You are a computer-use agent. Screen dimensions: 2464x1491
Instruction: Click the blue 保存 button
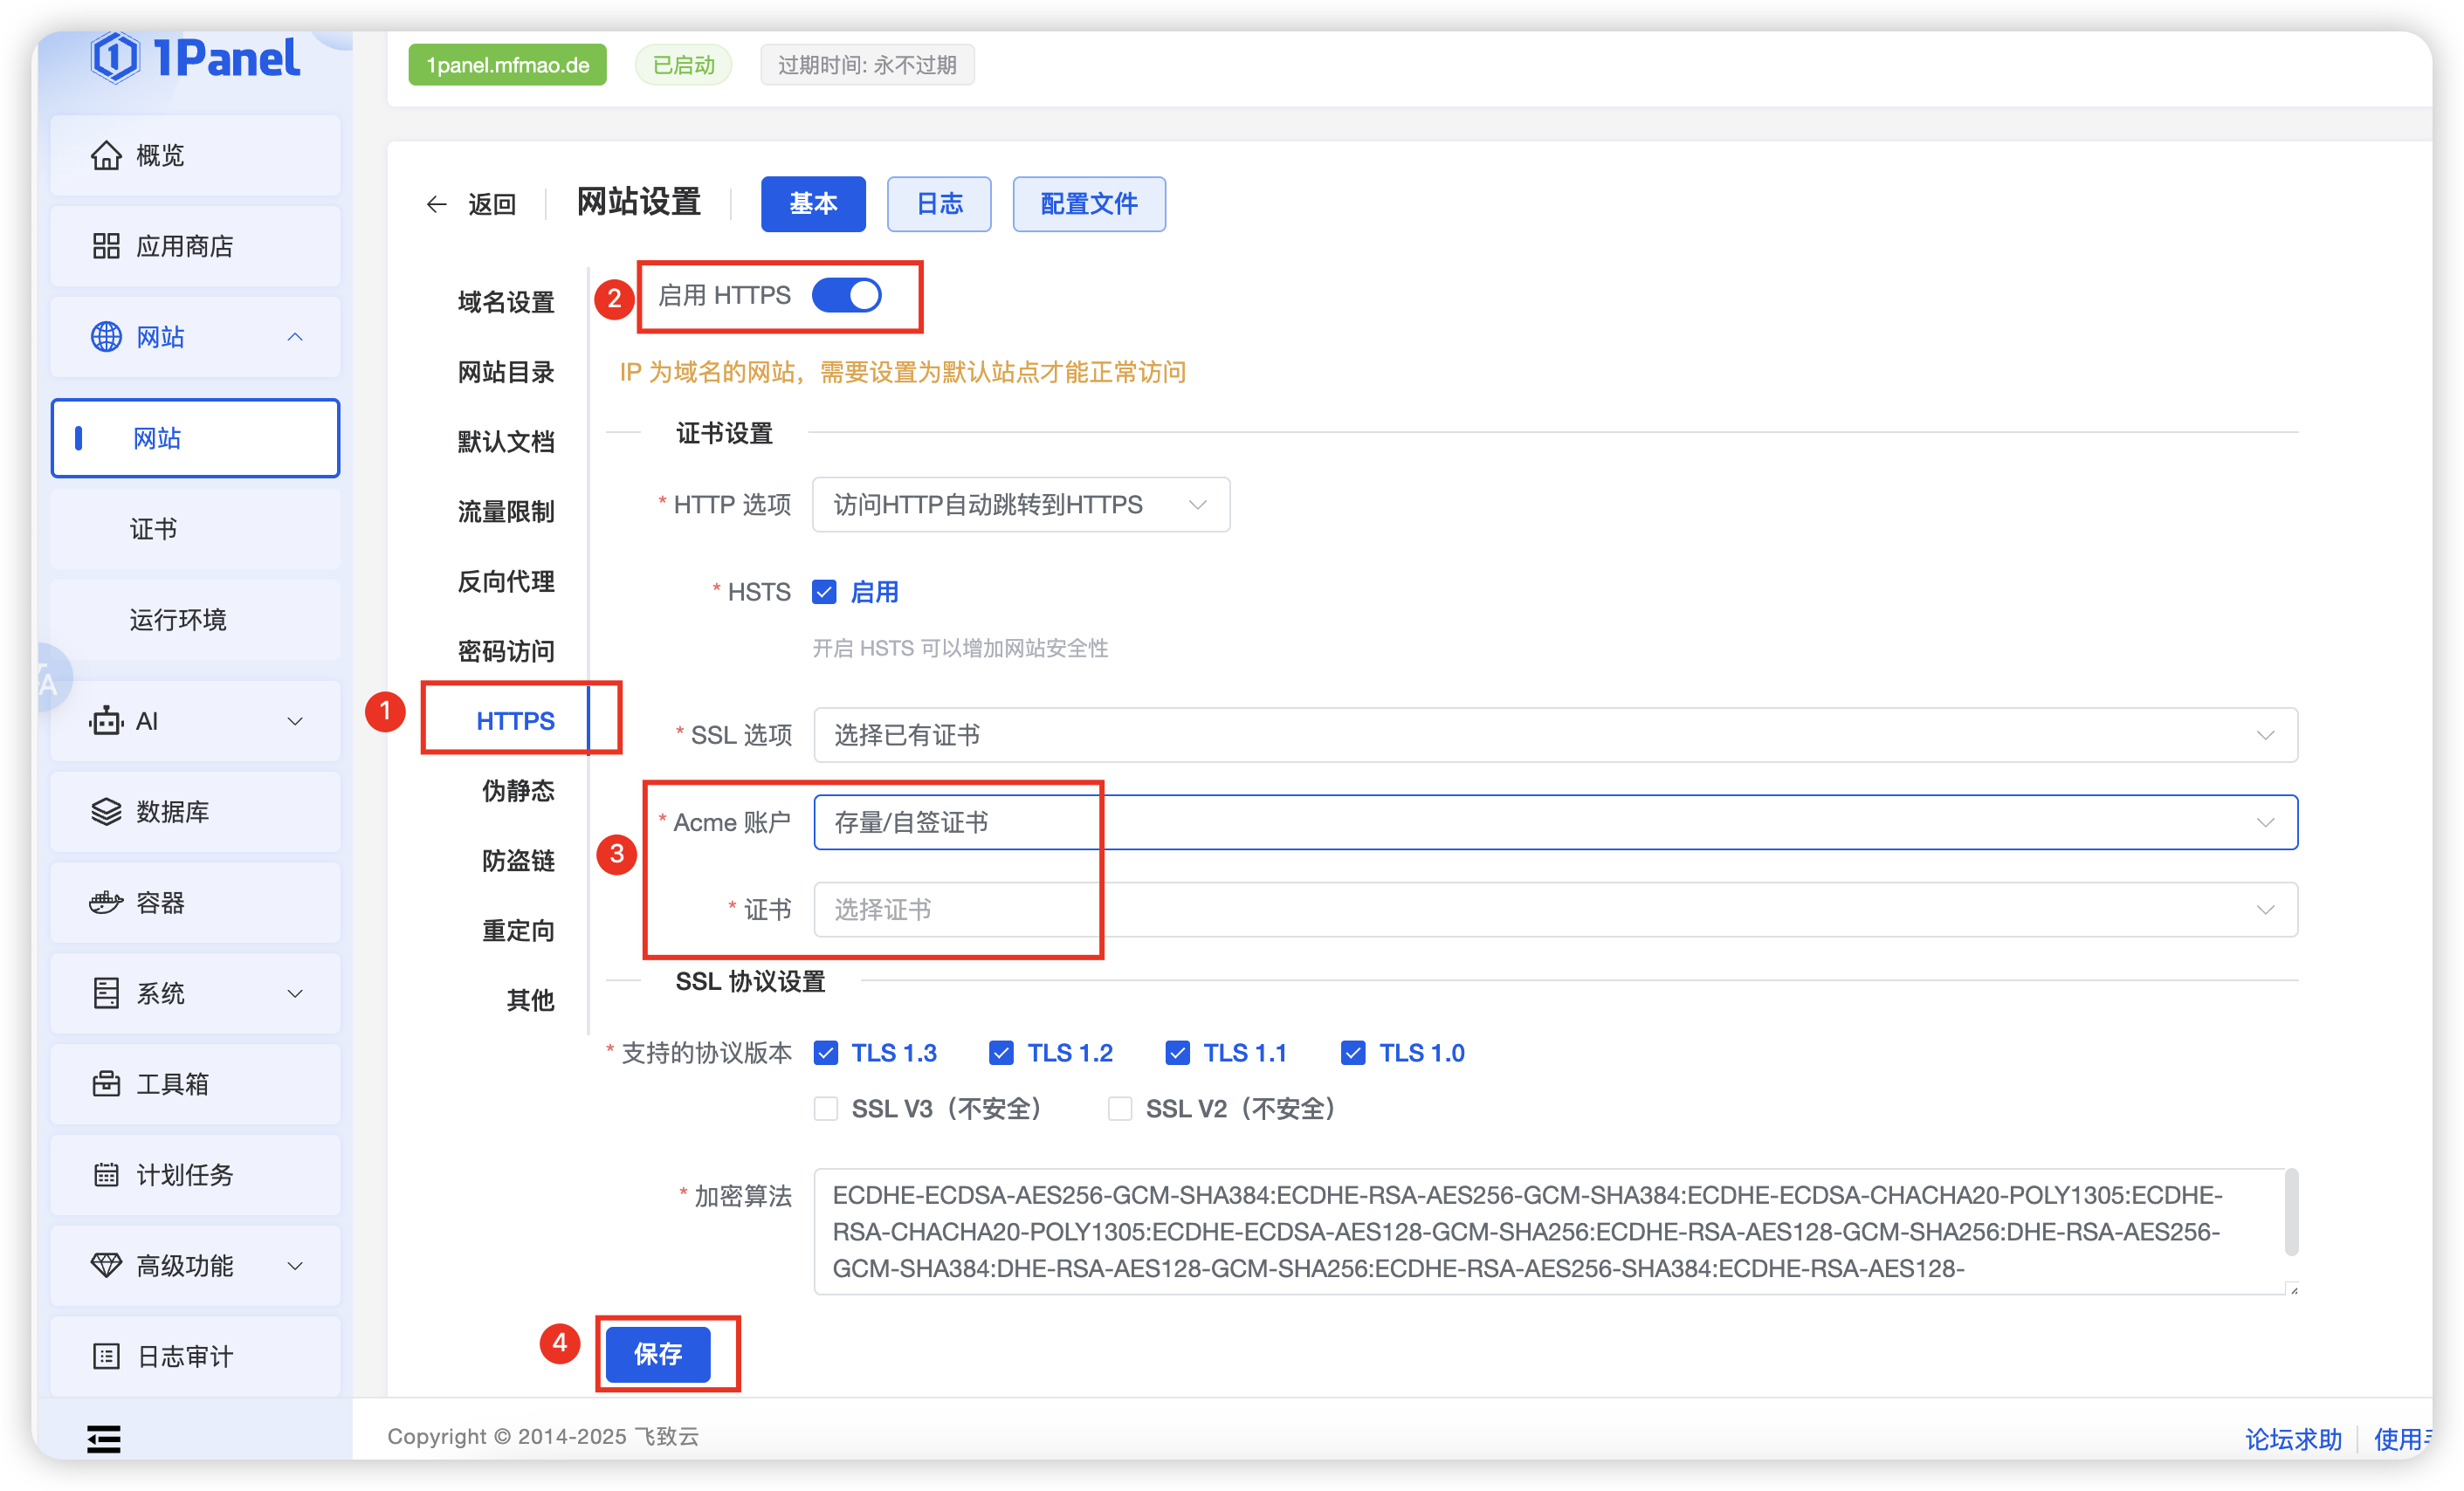coord(658,1354)
